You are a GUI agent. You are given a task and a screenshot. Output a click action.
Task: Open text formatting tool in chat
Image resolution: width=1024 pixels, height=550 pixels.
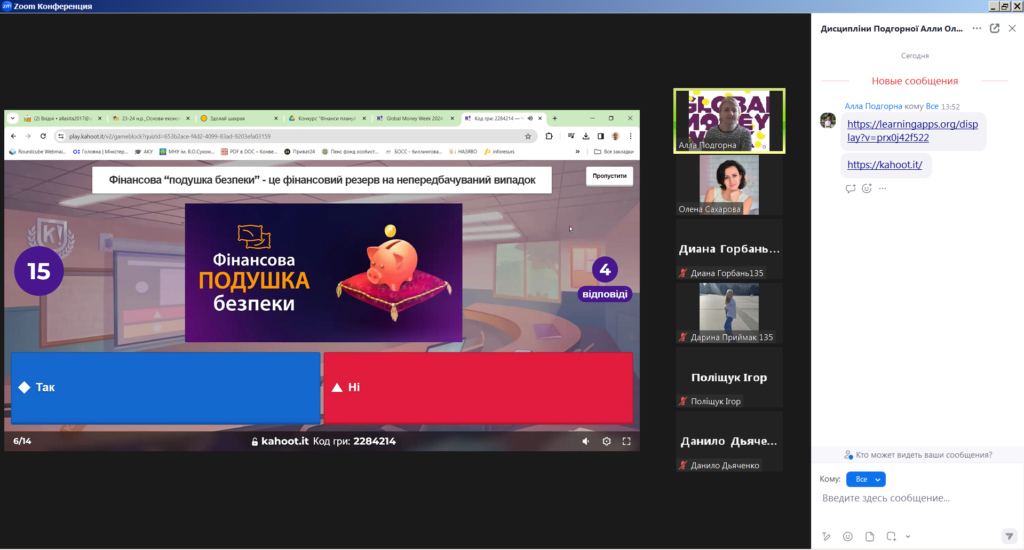[826, 536]
